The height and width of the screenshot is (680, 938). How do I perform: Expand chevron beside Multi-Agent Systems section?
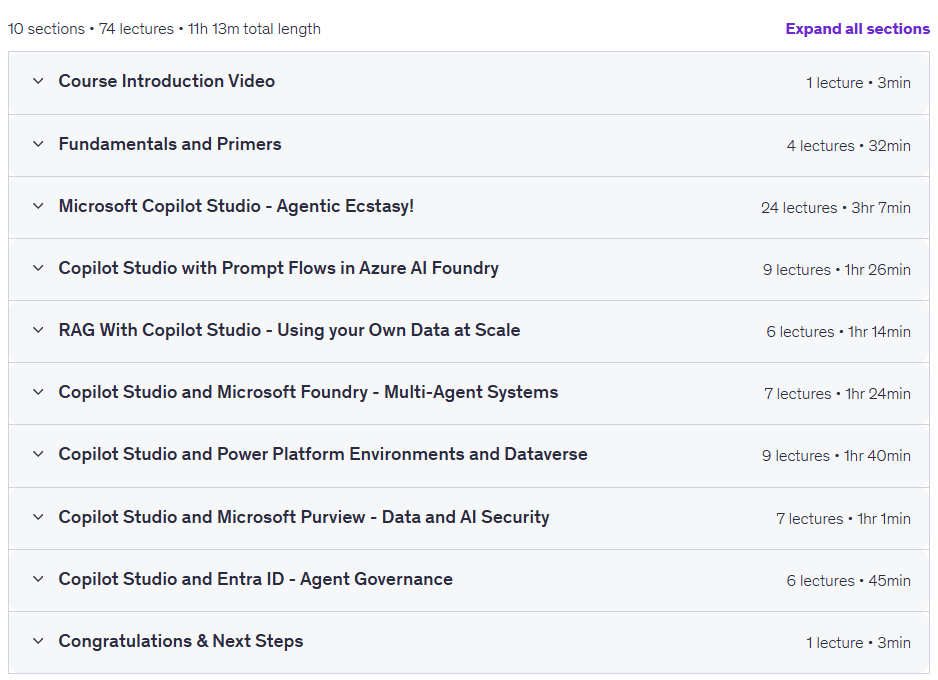point(38,392)
